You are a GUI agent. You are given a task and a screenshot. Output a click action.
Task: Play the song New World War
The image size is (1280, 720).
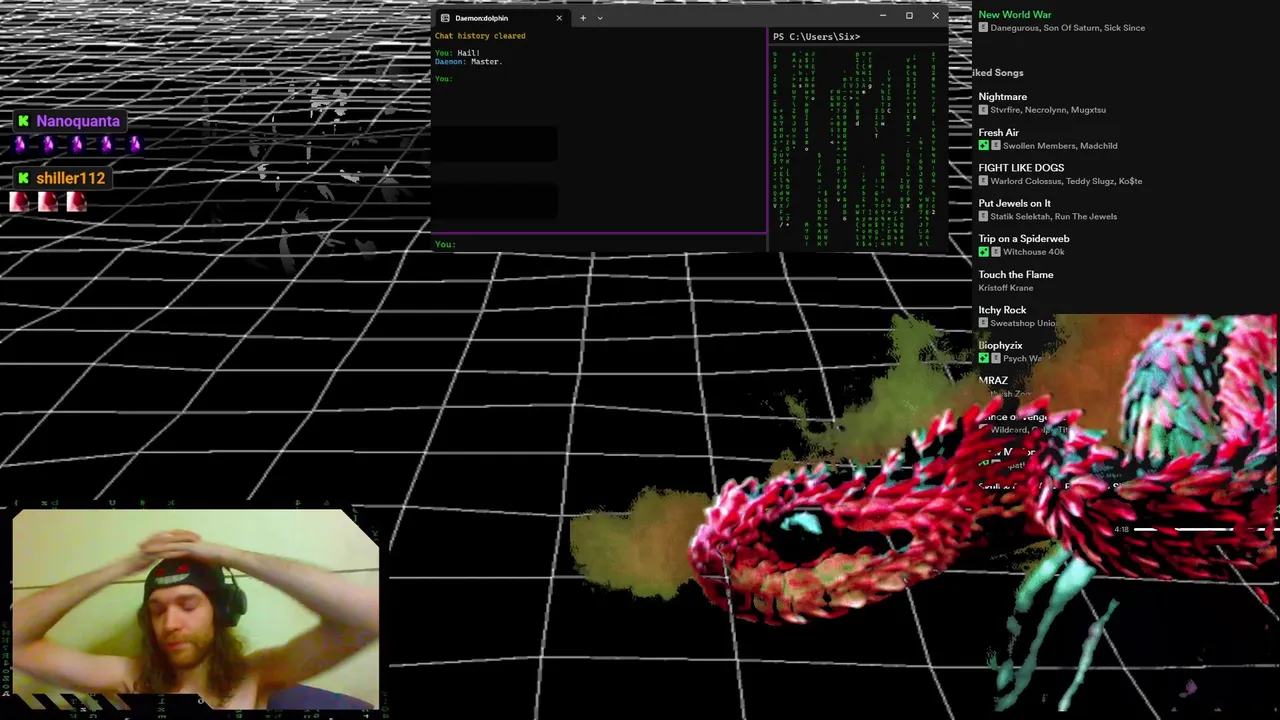pos(1015,15)
